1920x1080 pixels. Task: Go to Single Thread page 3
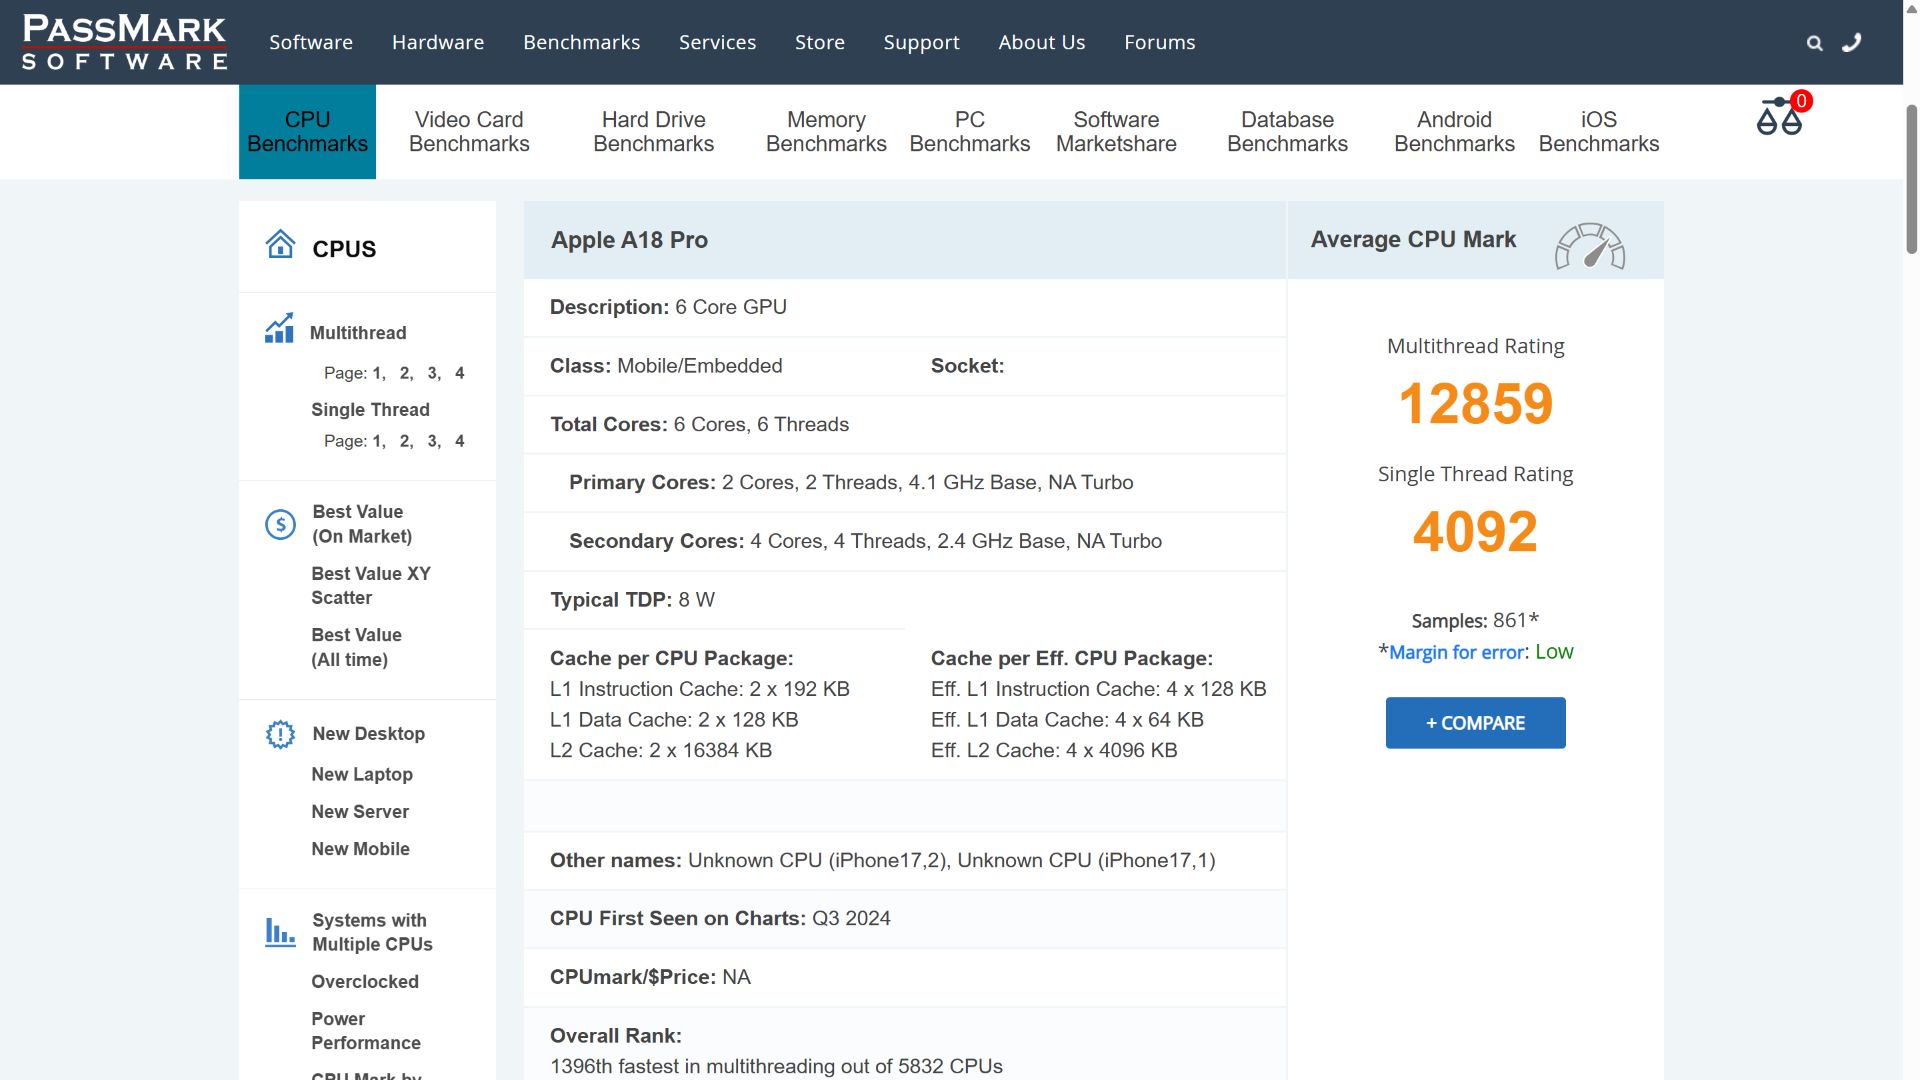click(433, 441)
